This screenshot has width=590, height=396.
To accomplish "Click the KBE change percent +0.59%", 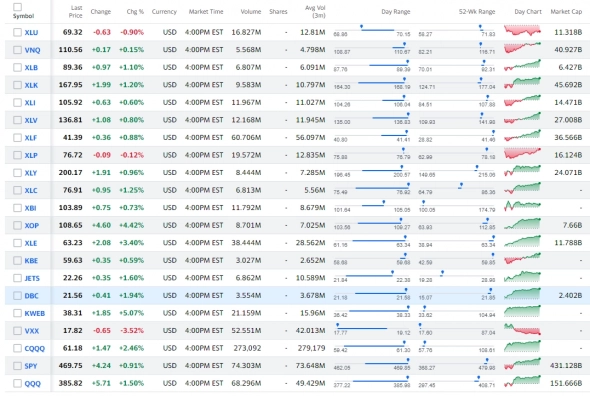I will [131, 260].
